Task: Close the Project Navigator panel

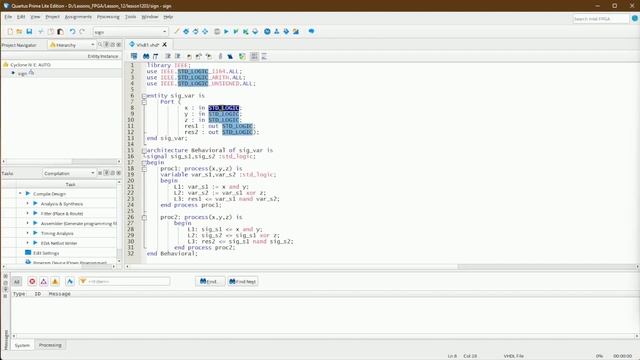Action: (x=119, y=44)
